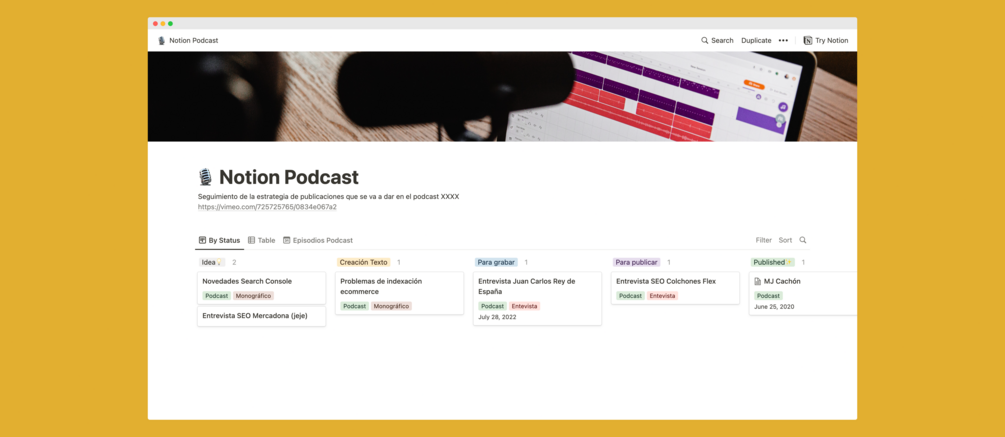Open the MJ Cachón card
The width and height of the screenshot is (1005, 437).
[803, 293]
